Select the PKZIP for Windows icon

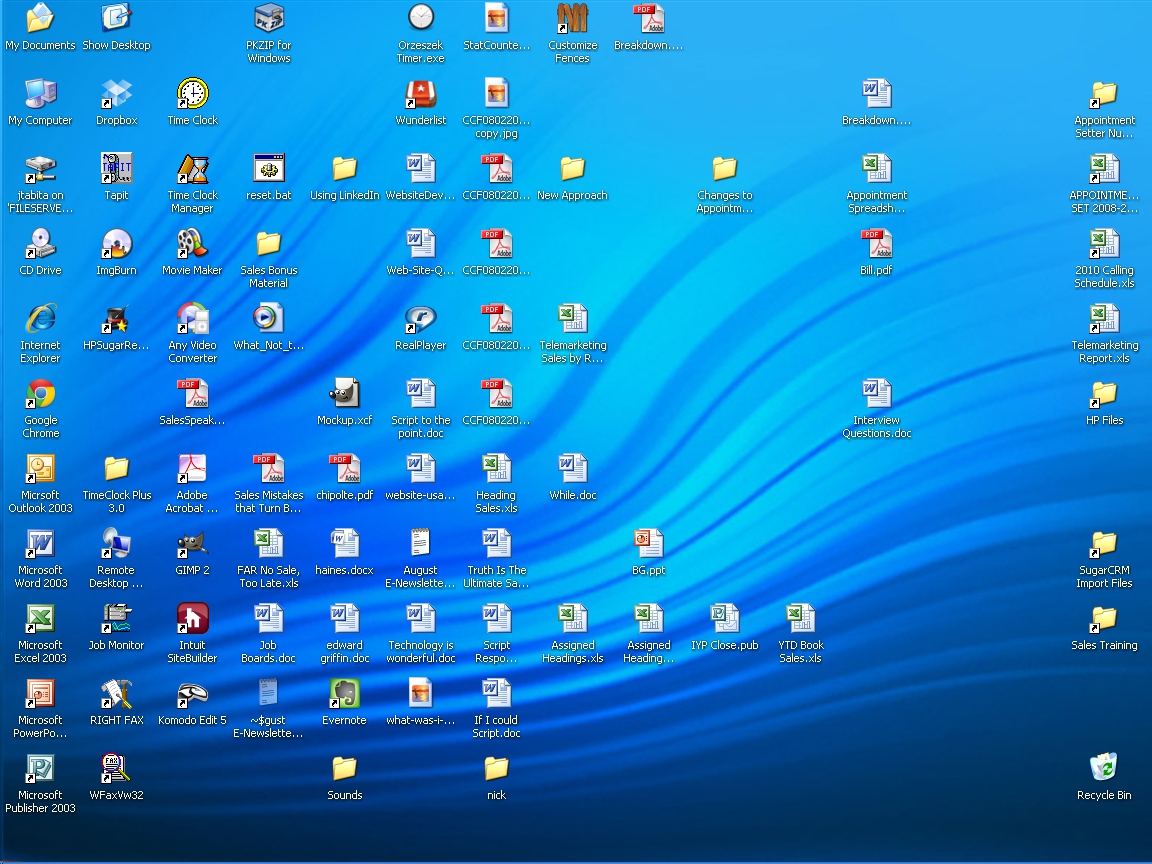coord(269,20)
